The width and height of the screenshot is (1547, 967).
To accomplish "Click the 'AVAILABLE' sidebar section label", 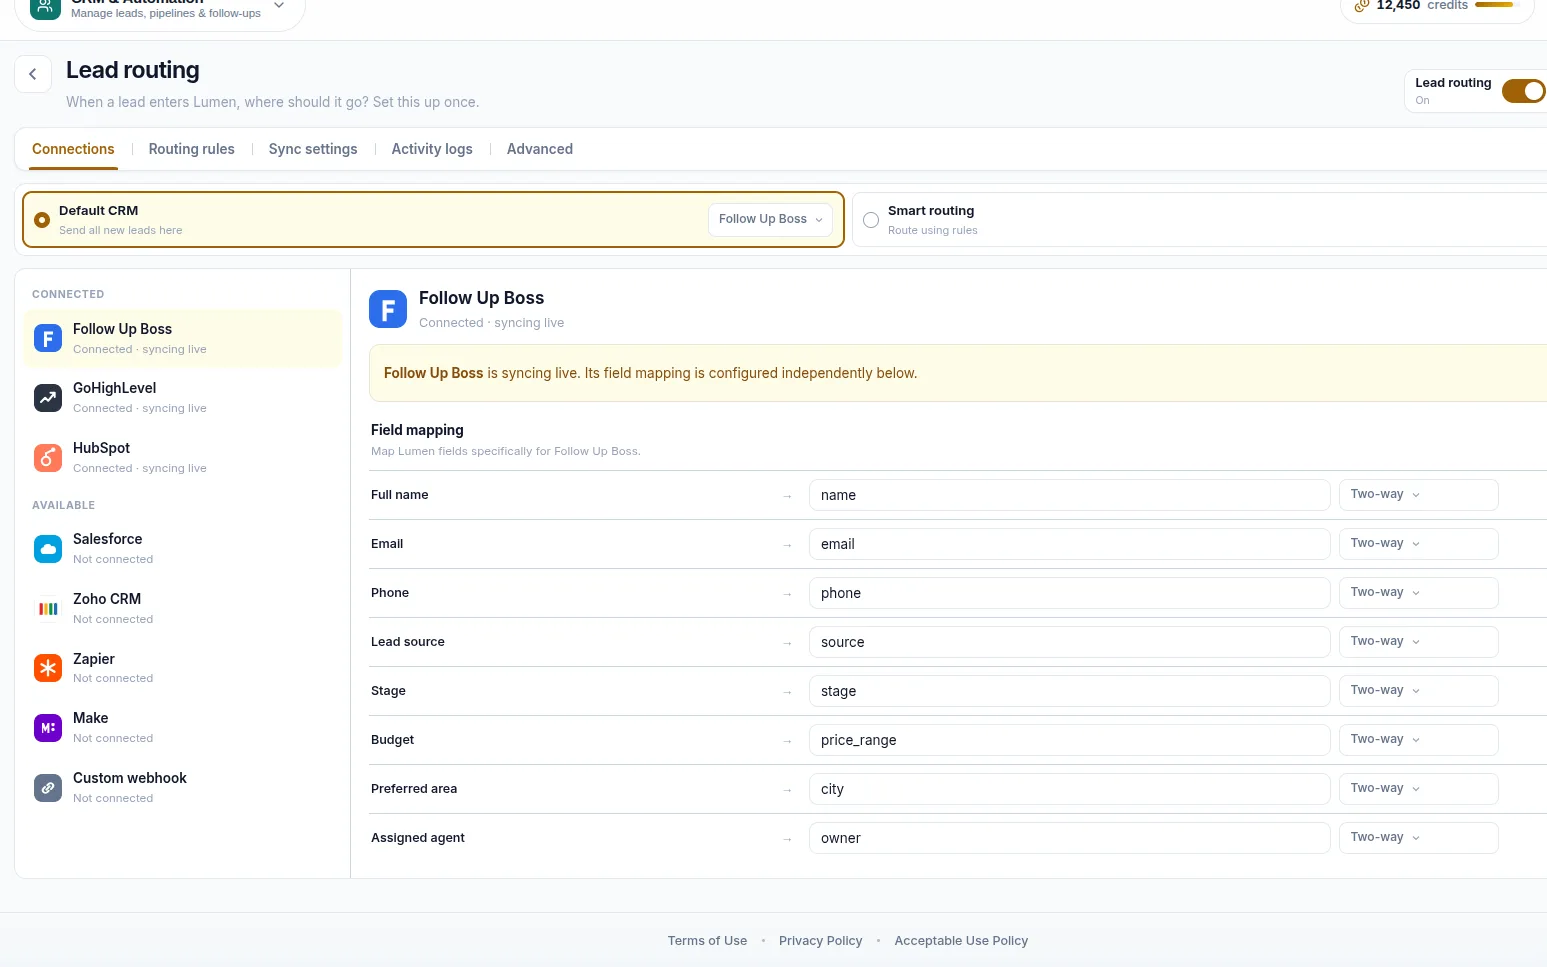I will pos(64,505).
